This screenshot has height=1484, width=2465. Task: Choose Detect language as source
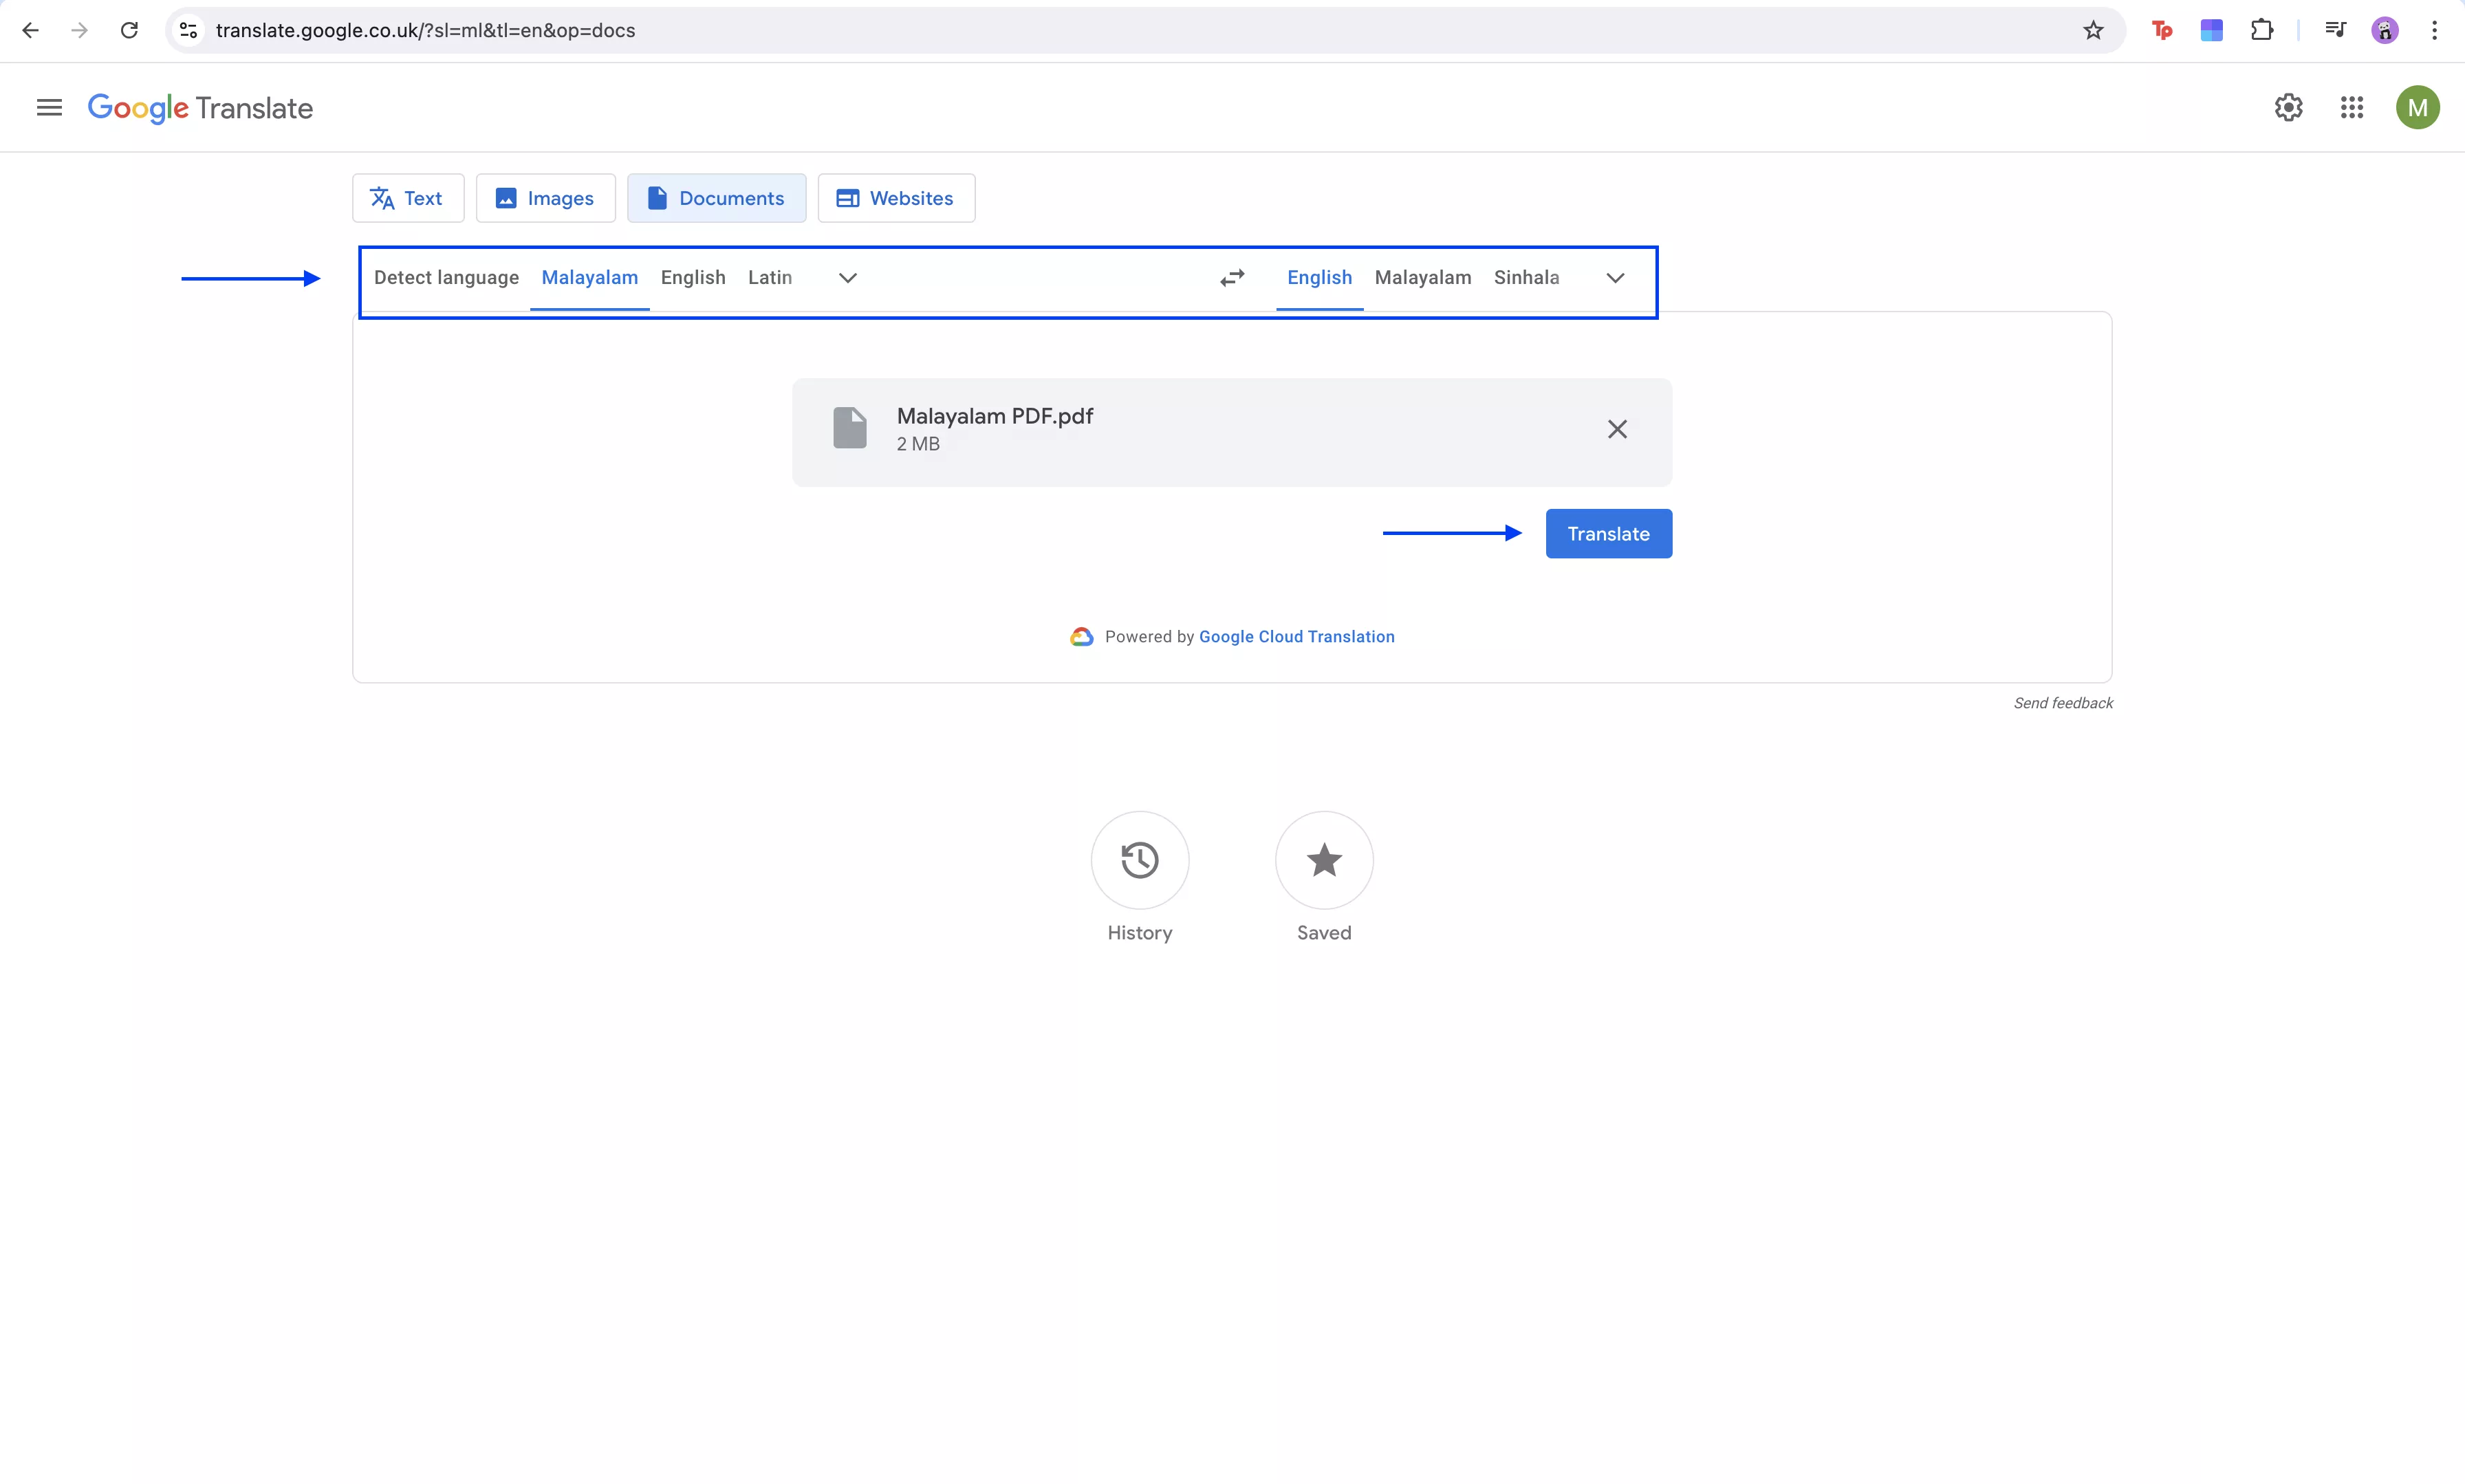pyautogui.click(x=446, y=277)
